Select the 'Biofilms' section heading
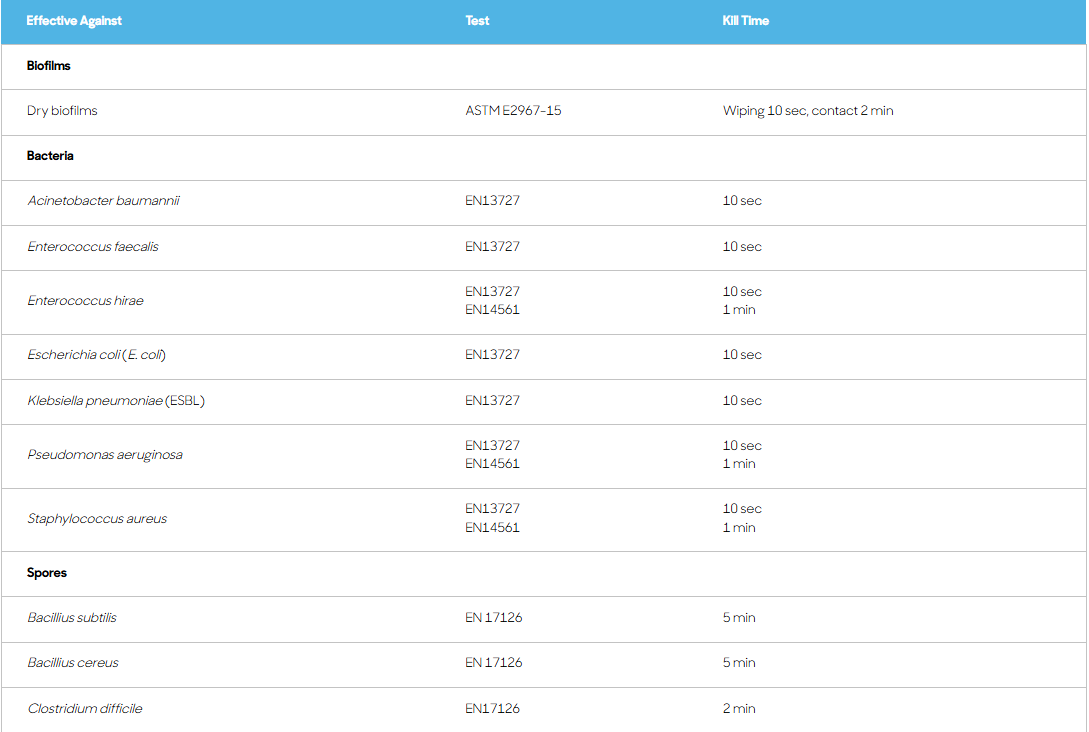The image size is (1089, 732). pos(49,66)
